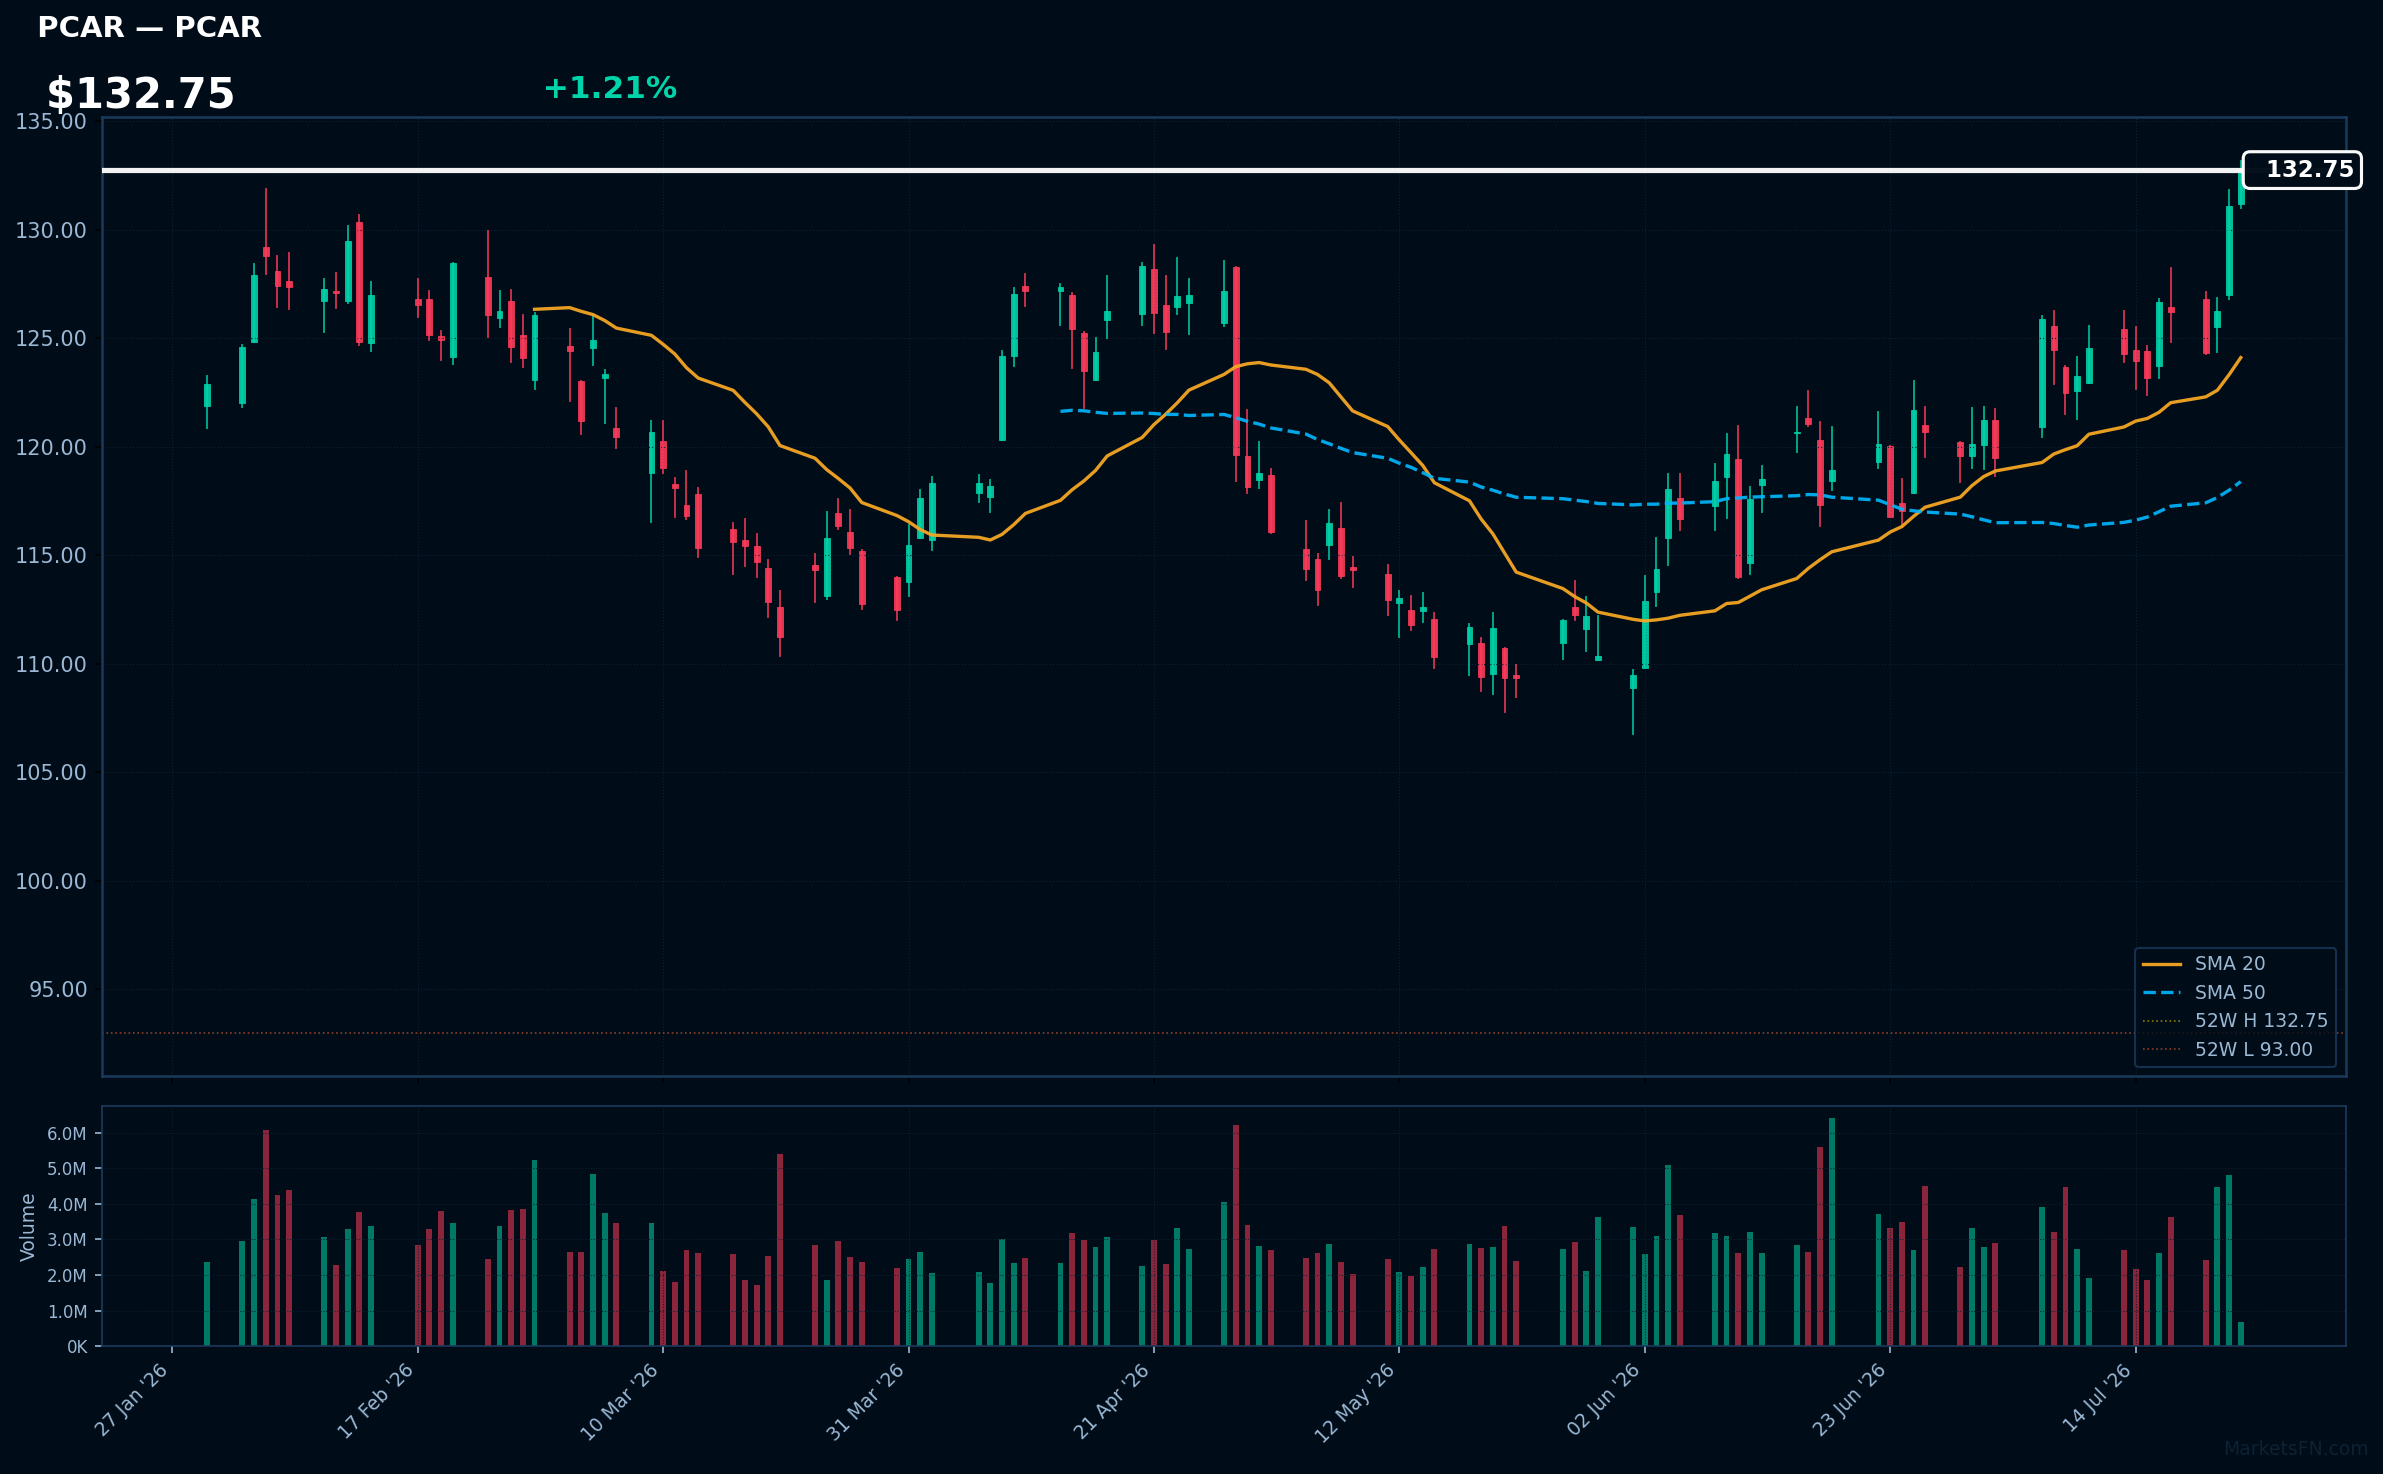Click the $132.75 current price header
Screen dimensions: 2383x1474
pos(140,94)
